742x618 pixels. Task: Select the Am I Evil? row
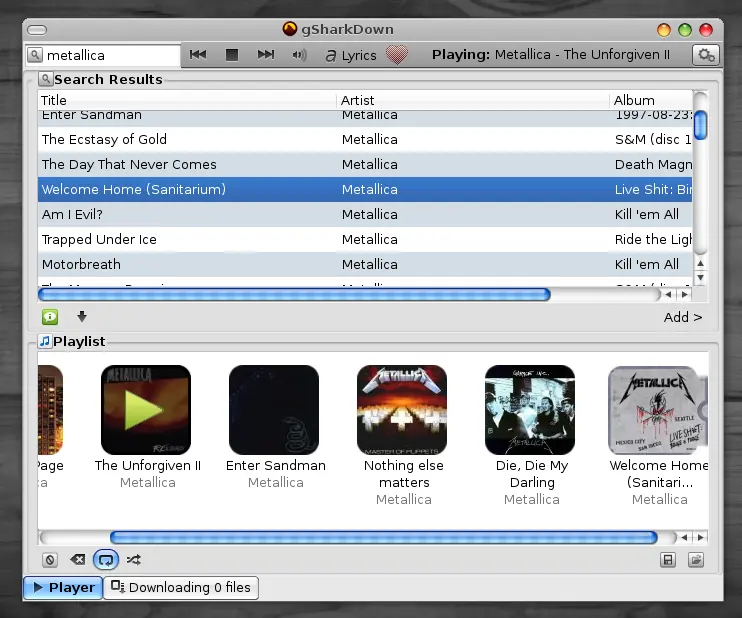[365, 215]
